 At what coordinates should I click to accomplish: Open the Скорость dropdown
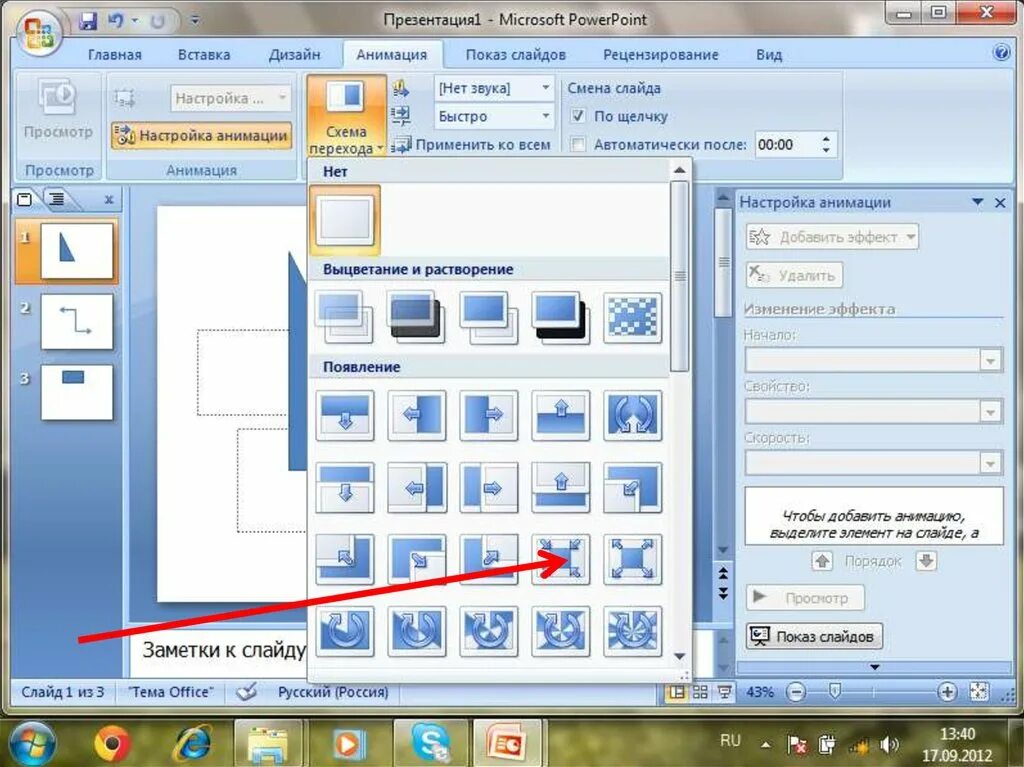(874, 463)
